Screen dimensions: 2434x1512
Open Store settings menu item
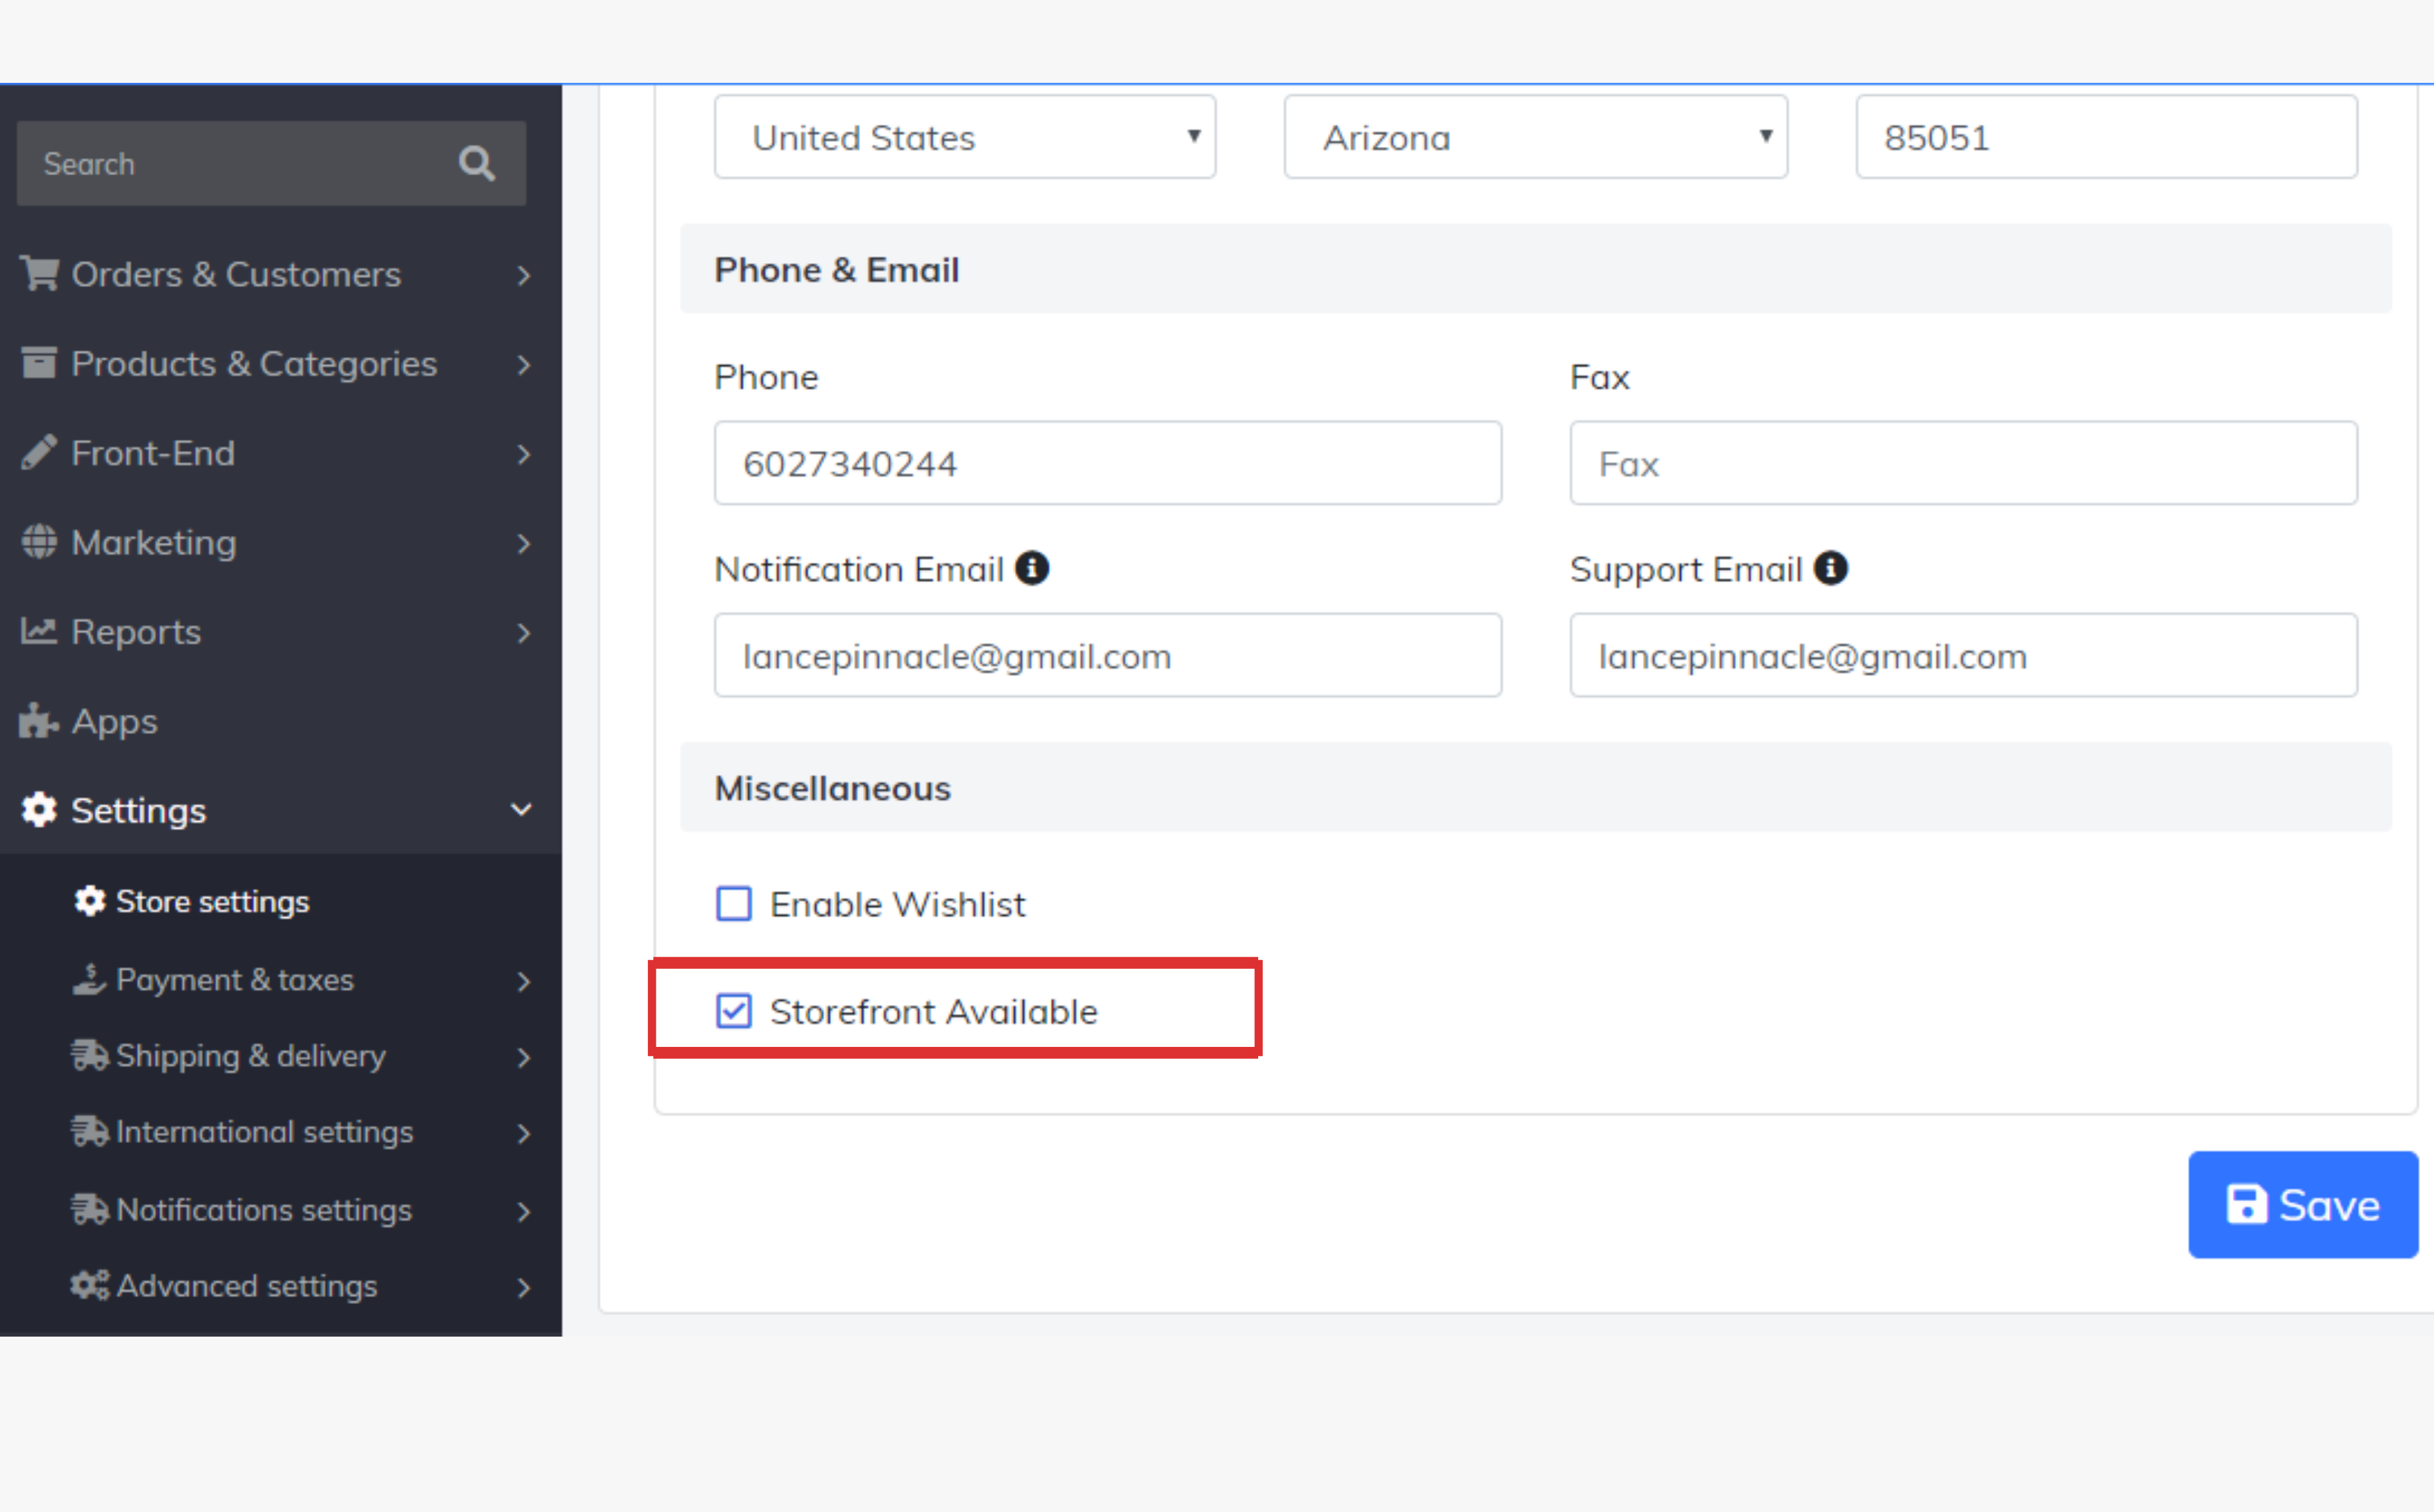[x=212, y=902]
